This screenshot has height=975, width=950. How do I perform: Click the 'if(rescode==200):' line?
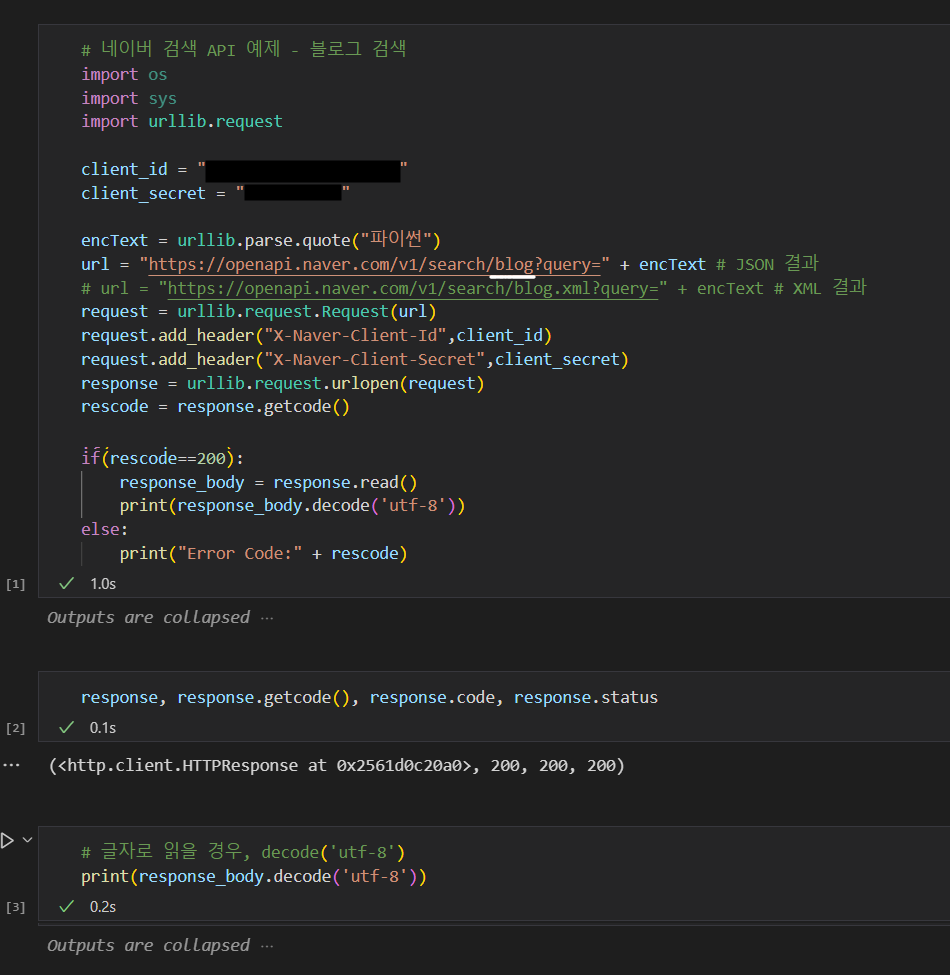162,458
